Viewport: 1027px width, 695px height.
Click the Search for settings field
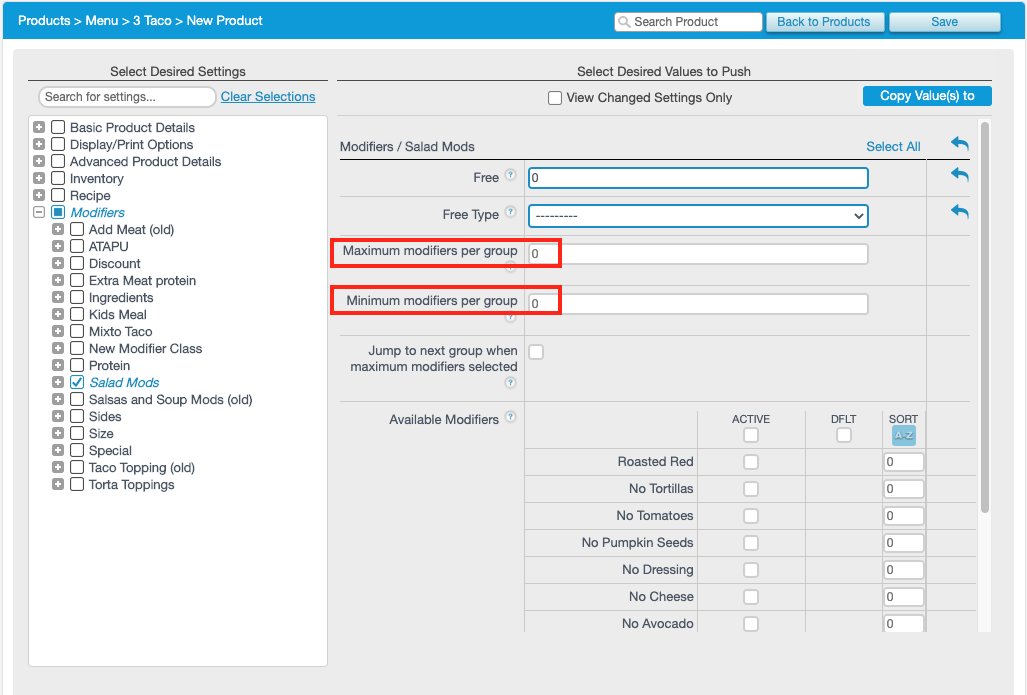[x=127, y=96]
